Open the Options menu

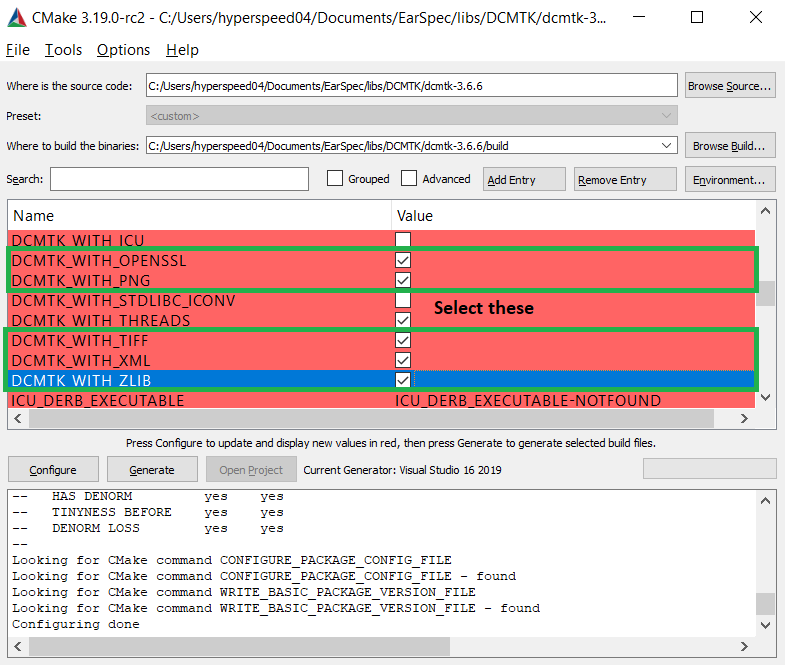[x=123, y=50]
